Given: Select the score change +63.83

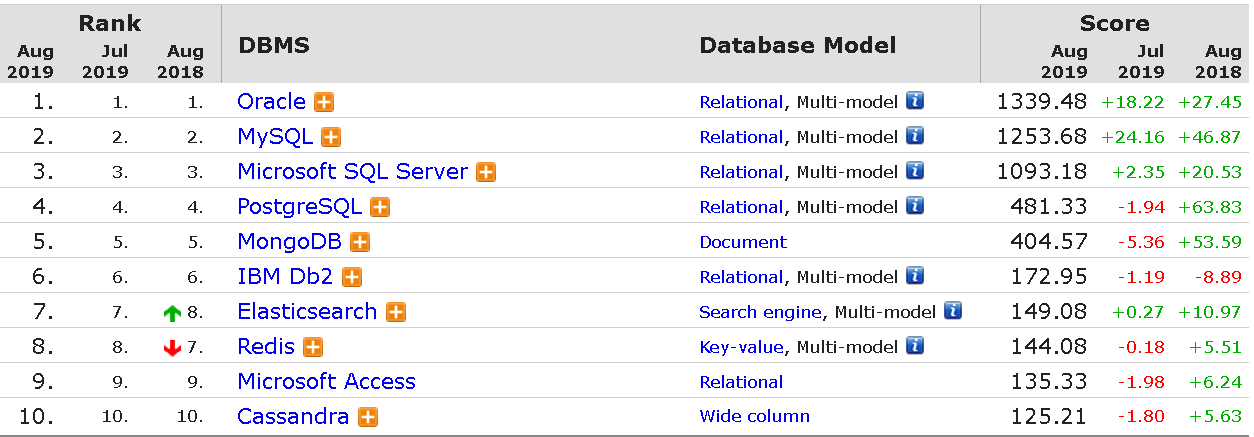Looking at the screenshot, I should pos(1210,207).
